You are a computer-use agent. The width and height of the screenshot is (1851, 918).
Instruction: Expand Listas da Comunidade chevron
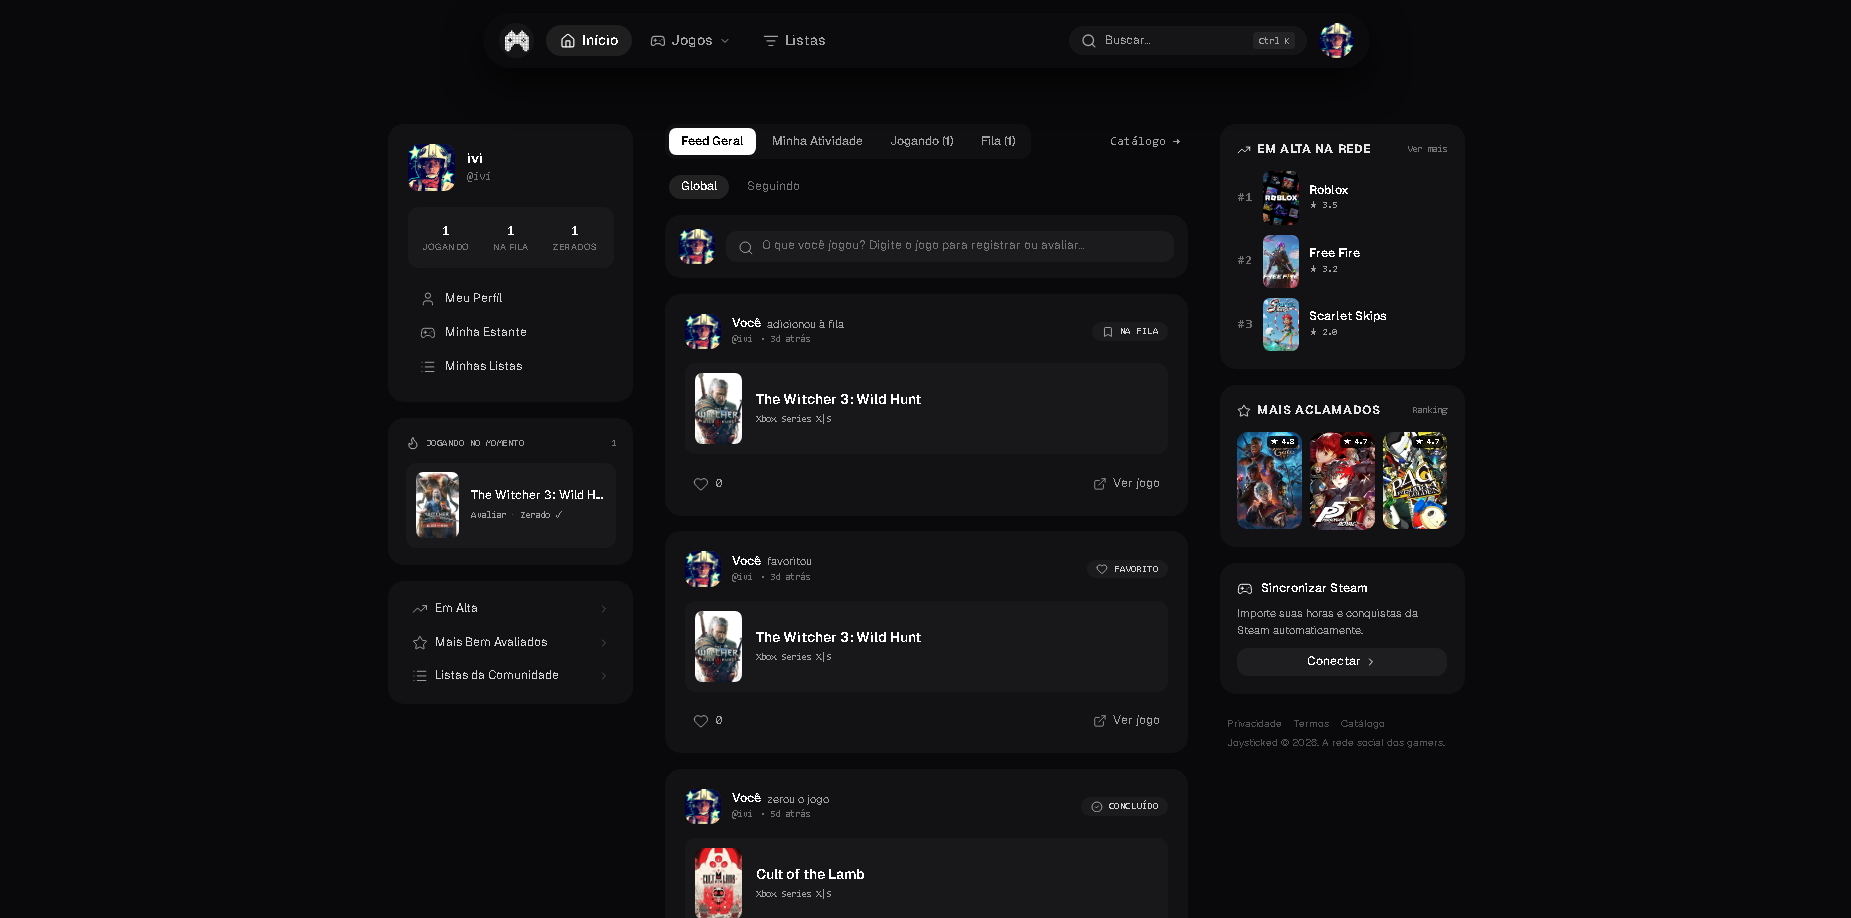(x=604, y=676)
